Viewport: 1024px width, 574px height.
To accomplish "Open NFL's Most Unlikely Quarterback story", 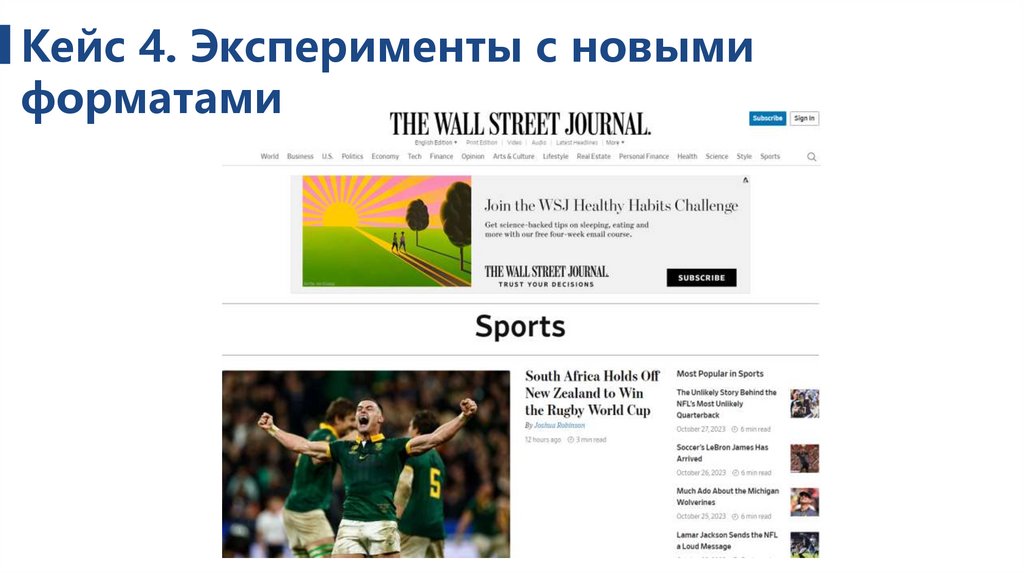I will pyautogui.click(x=726, y=404).
